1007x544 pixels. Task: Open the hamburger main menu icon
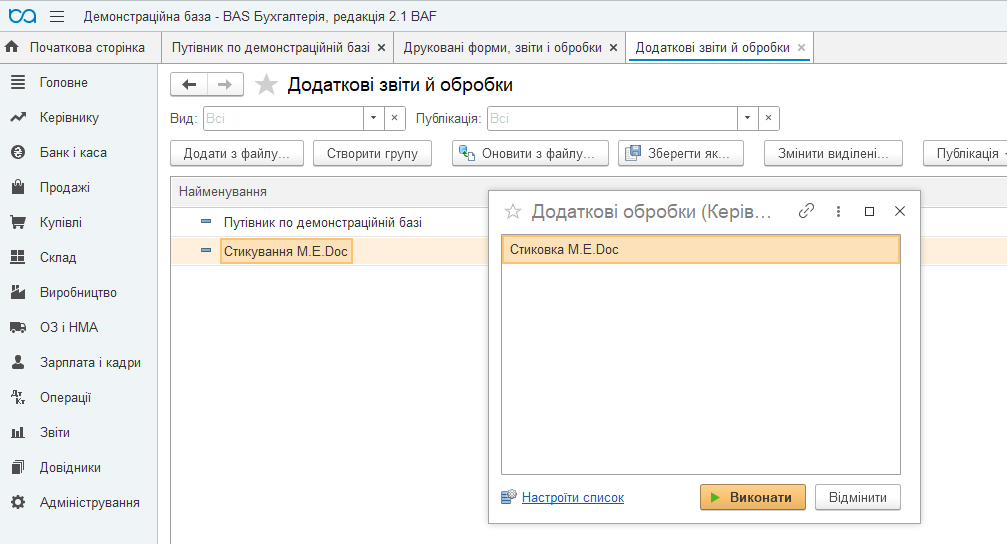[56, 17]
